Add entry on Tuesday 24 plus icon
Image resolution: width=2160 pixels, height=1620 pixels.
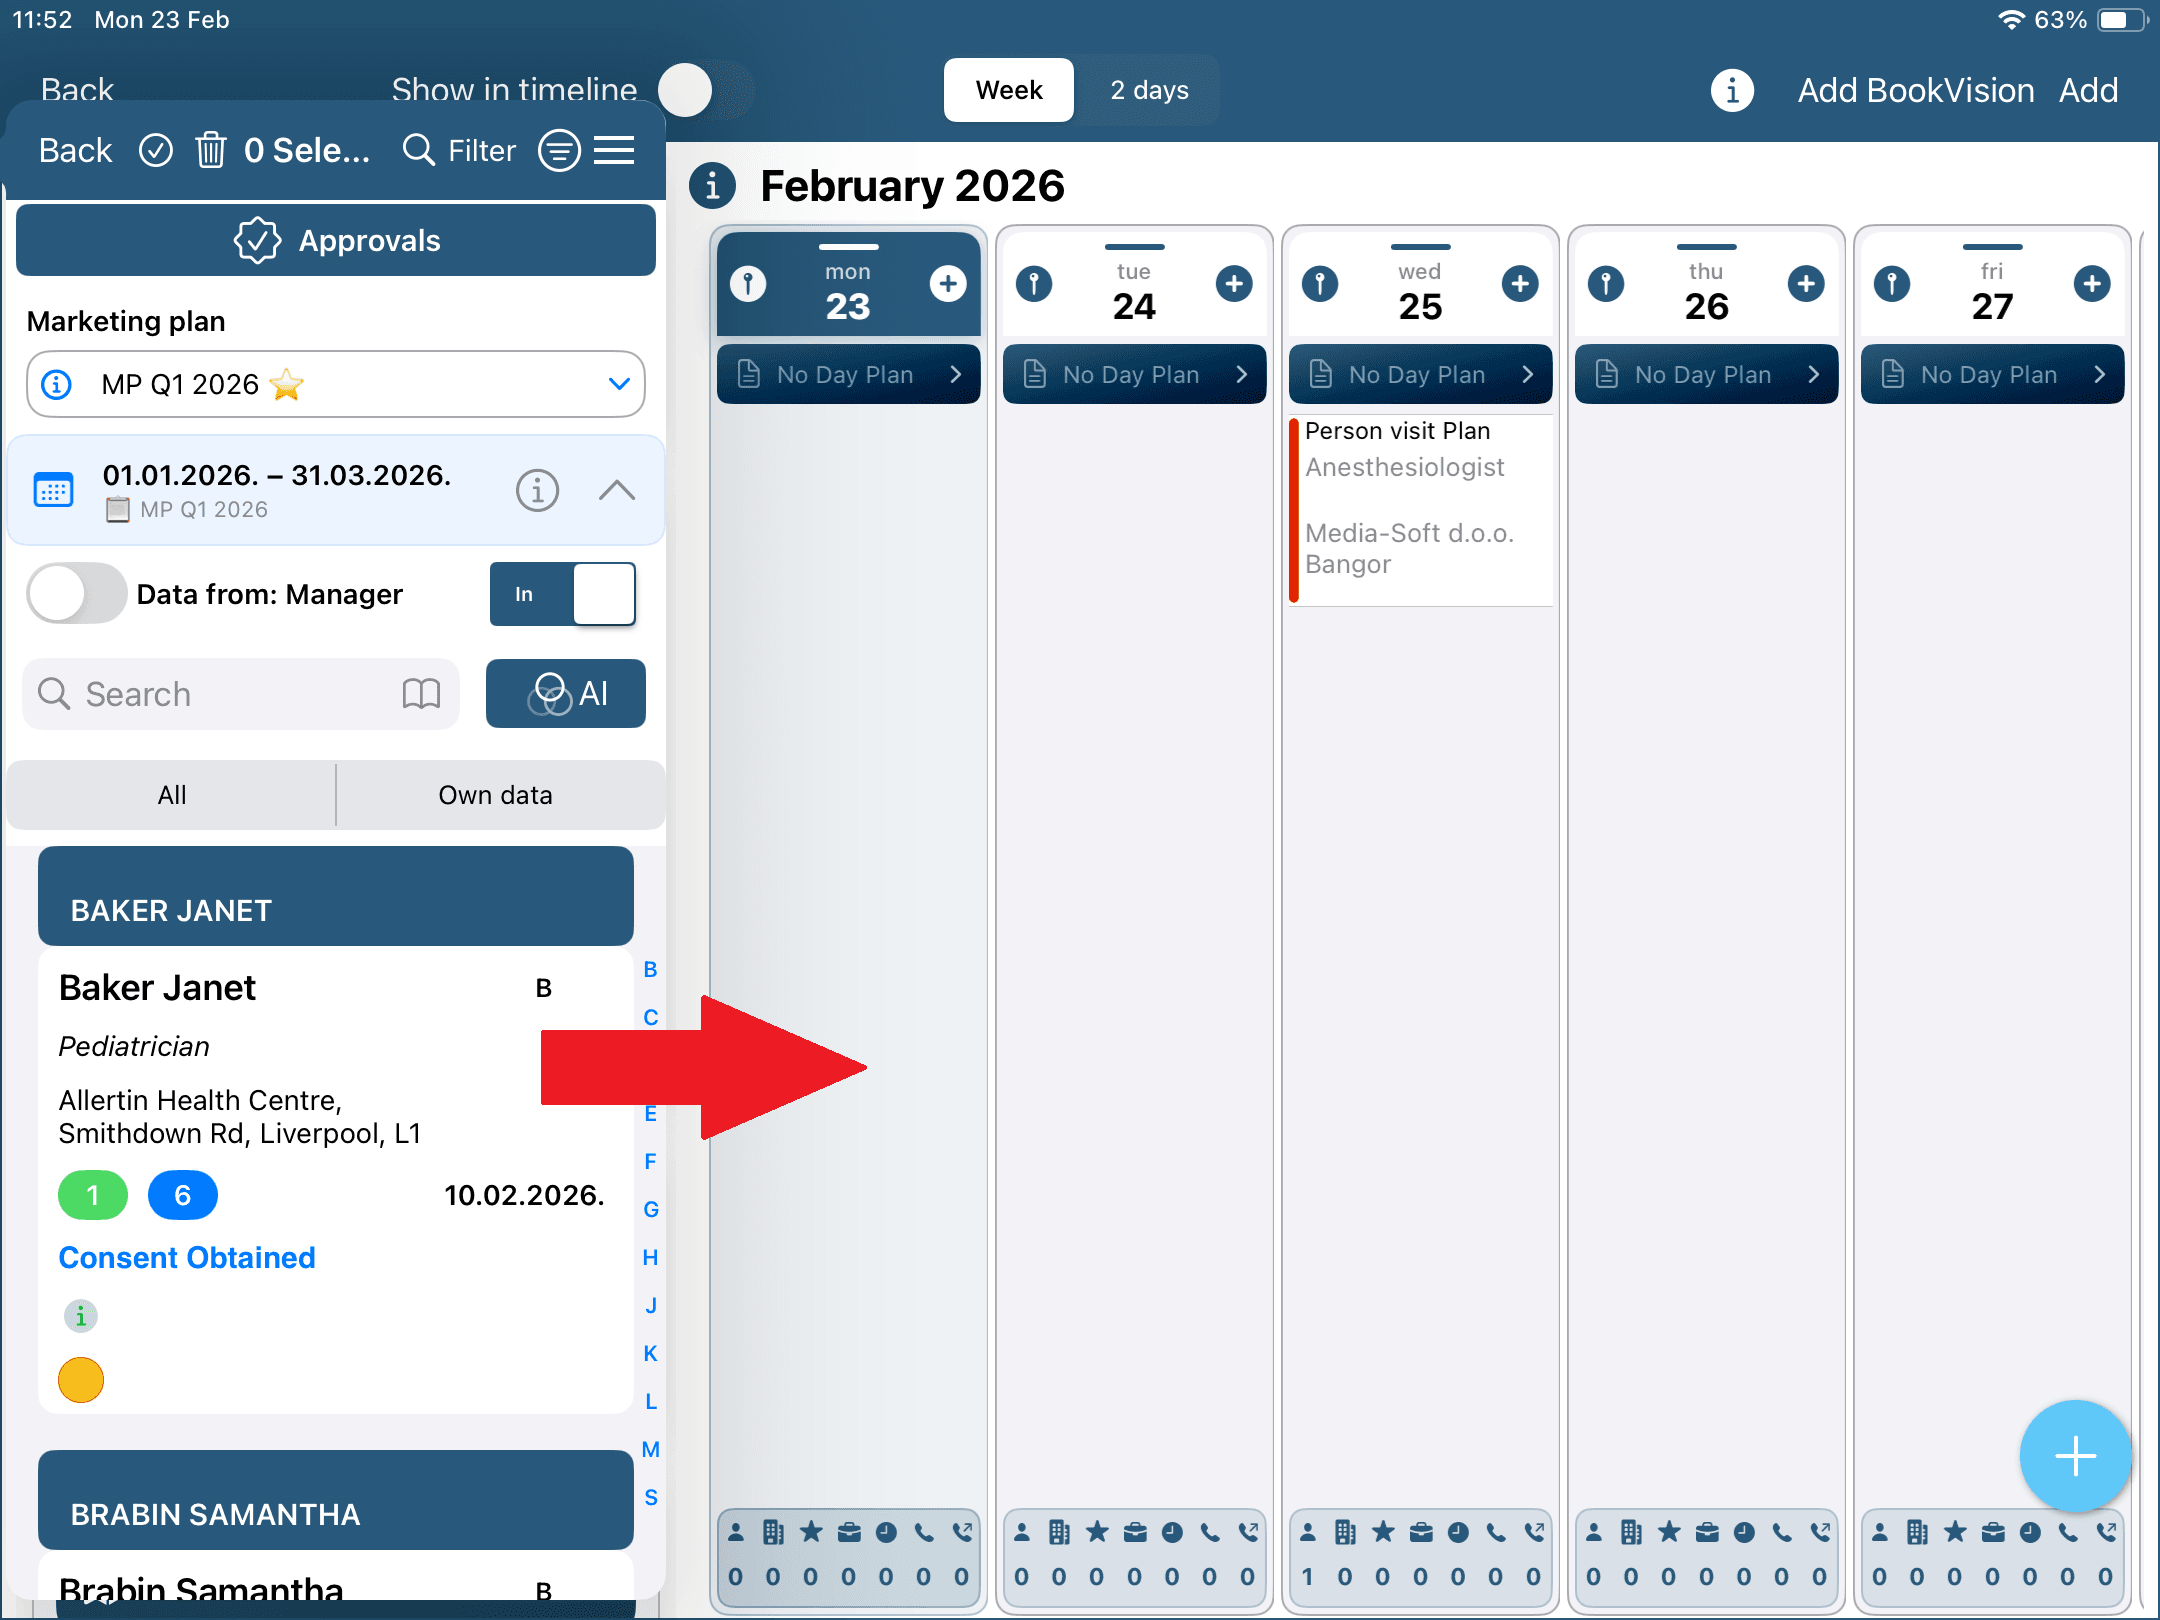click(1234, 284)
